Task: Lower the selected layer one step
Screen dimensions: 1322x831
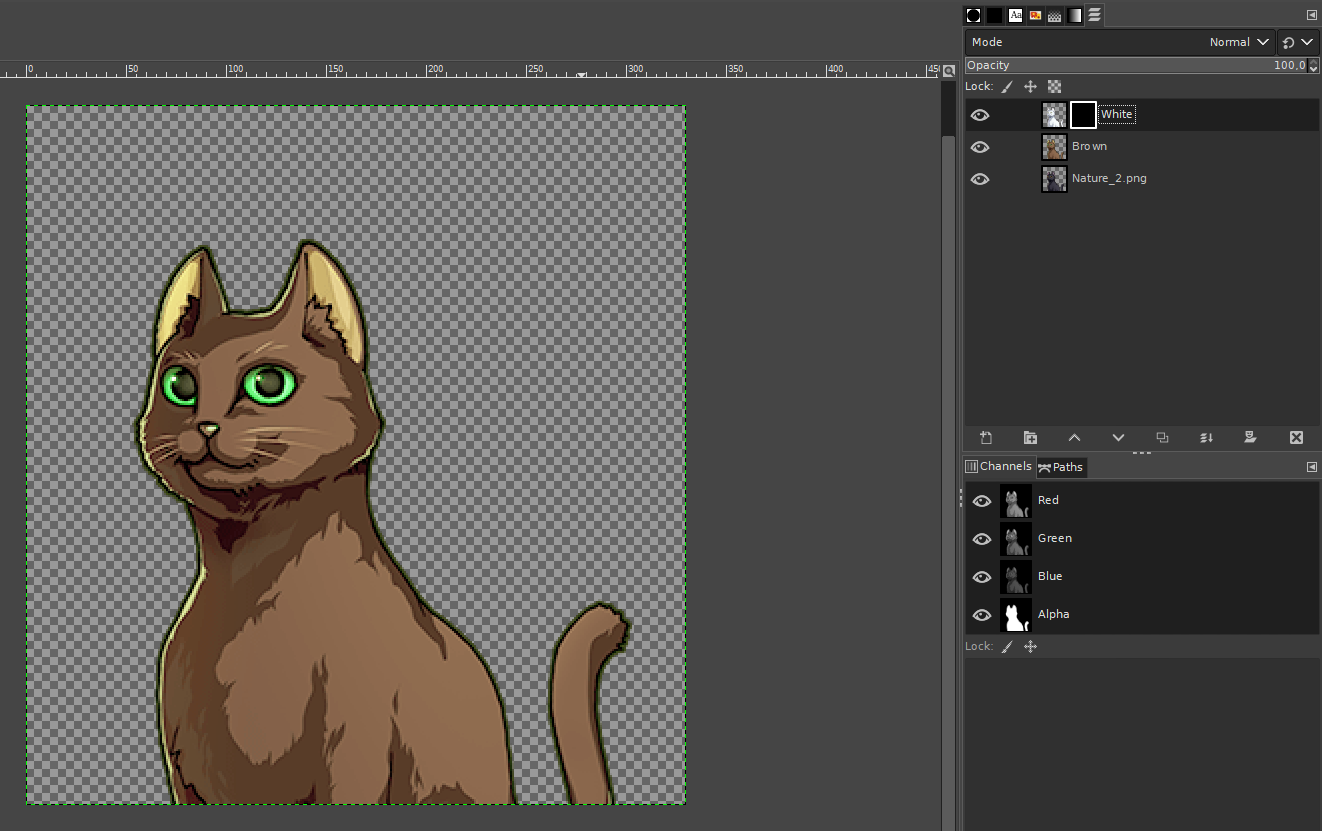Action: pos(1118,438)
